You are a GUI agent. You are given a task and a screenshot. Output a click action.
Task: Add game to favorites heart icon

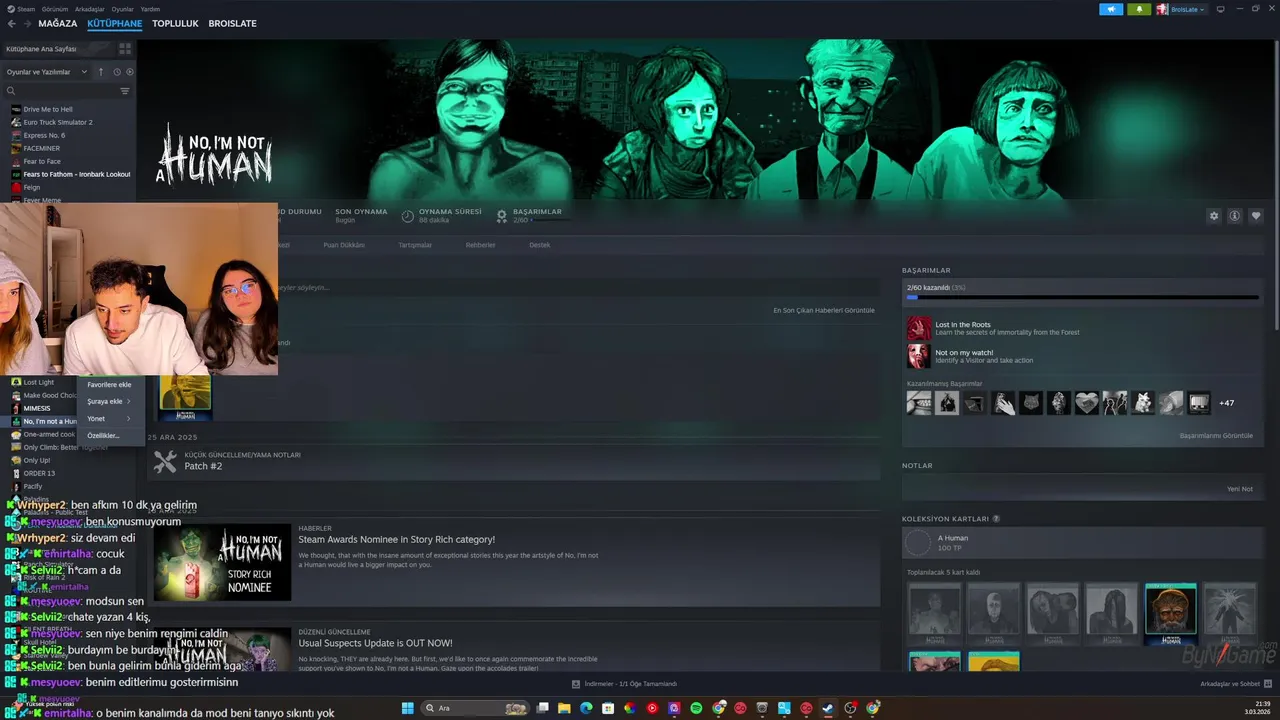(1256, 216)
